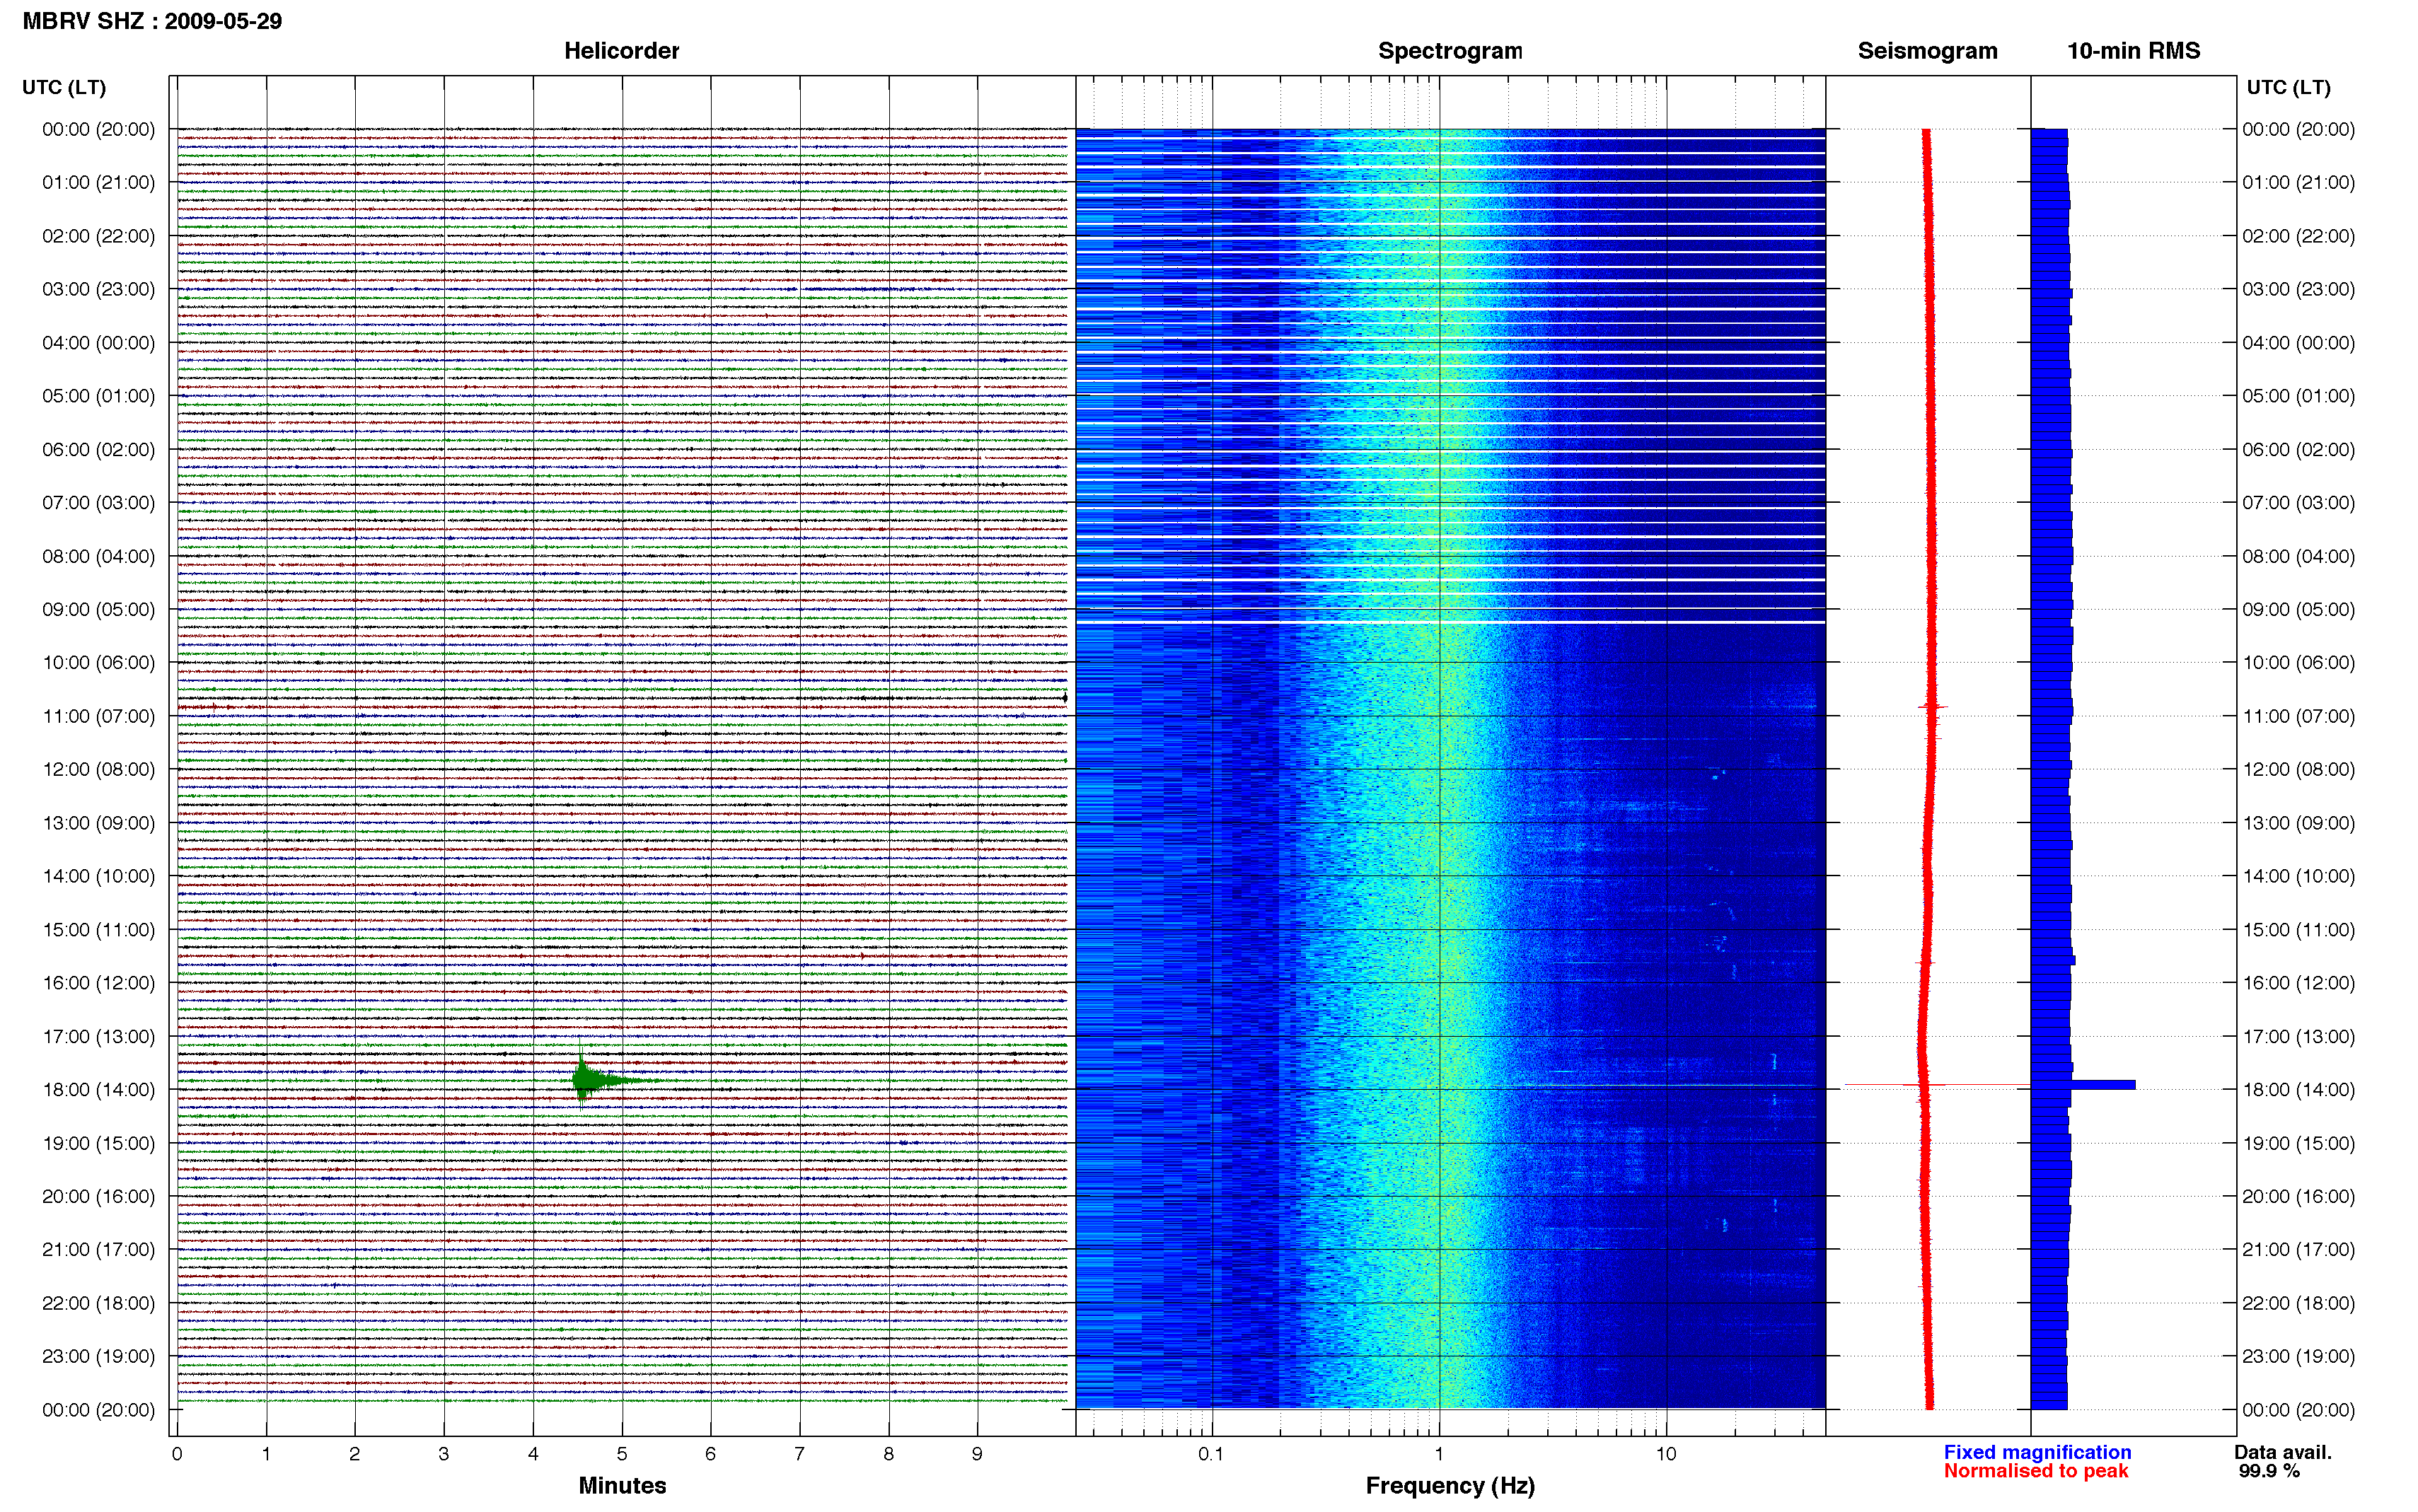Click the left time label '08:00 (04:00)'
This screenshot has width=2418, height=1512.
pos(98,556)
